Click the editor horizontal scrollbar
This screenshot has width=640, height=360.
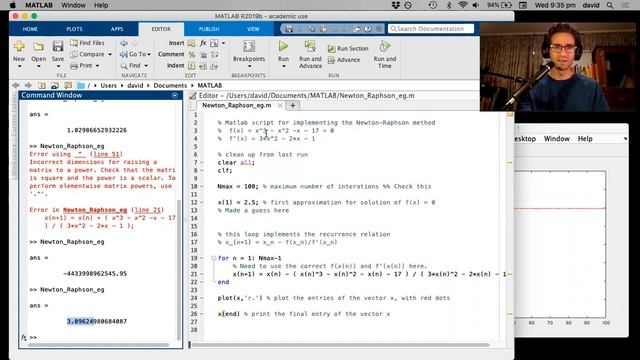[341, 345]
